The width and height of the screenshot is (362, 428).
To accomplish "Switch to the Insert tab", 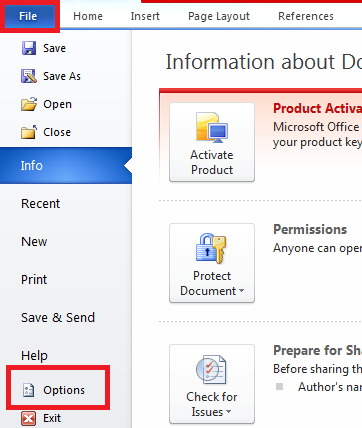I will [x=145, y=16].
